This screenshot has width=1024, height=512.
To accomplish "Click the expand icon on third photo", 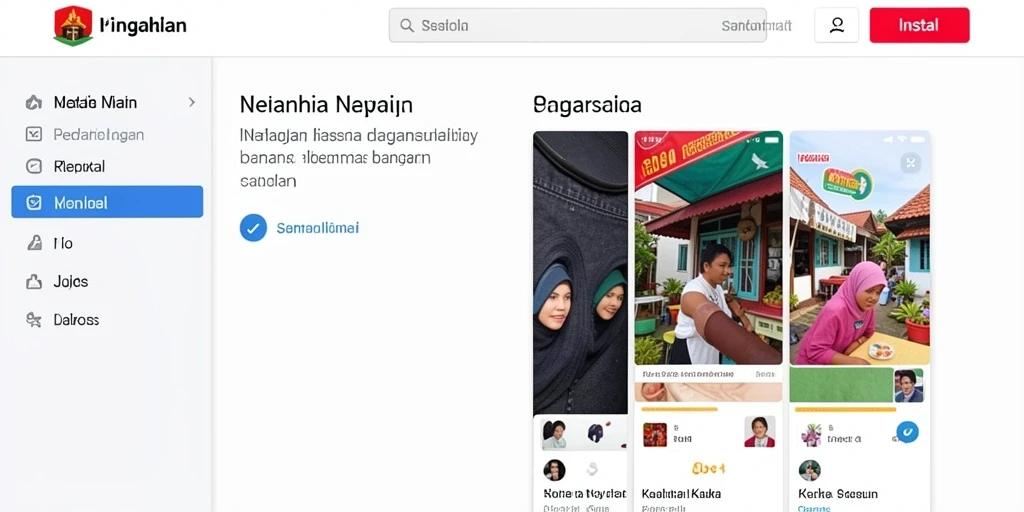I will click(x=910, y=163).
